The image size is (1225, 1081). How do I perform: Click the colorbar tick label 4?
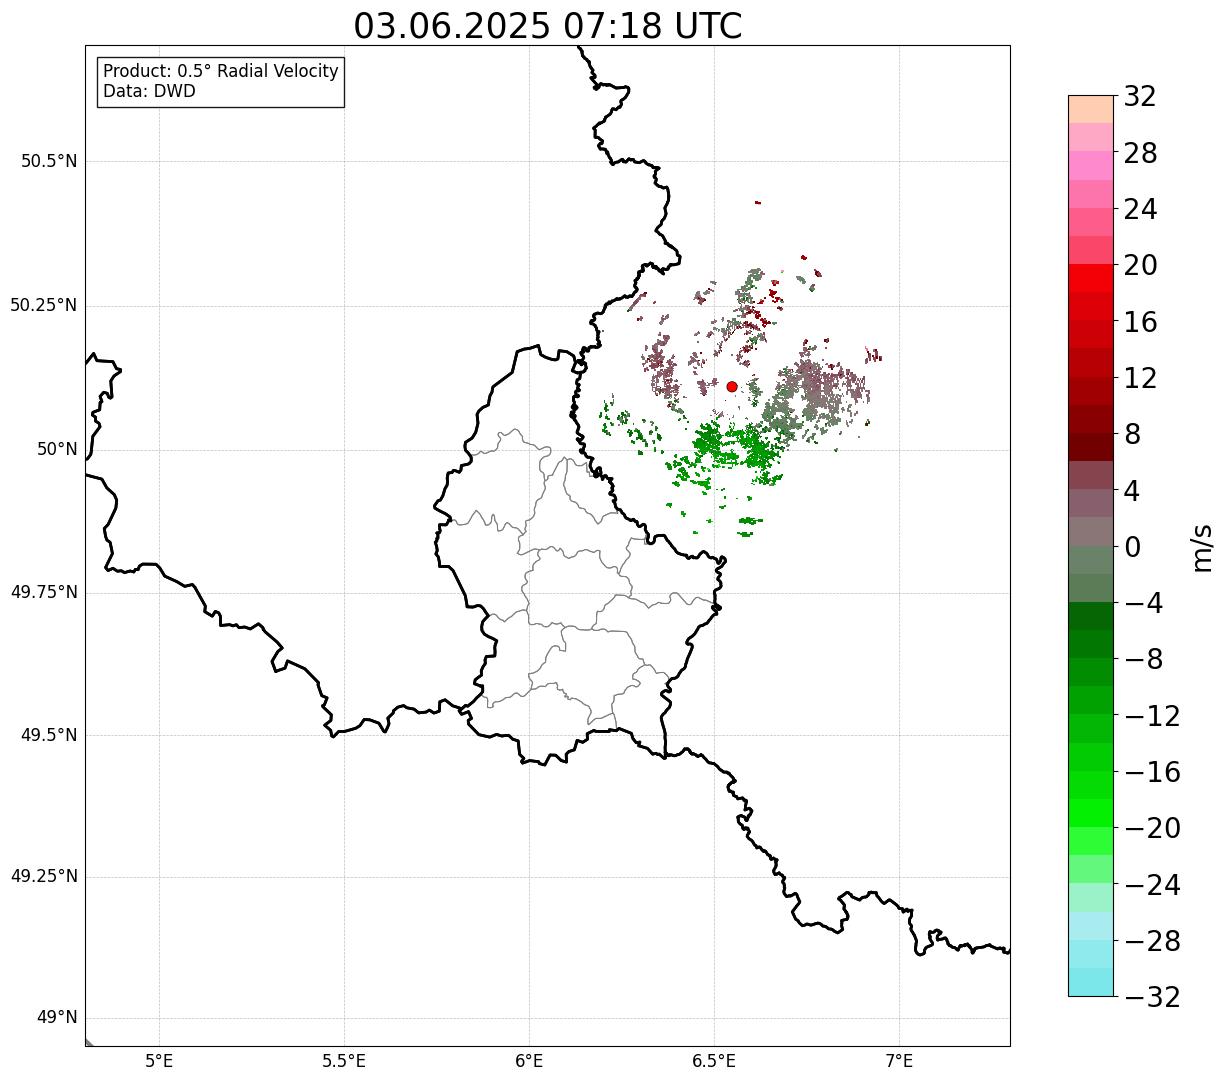point(1132,490)
